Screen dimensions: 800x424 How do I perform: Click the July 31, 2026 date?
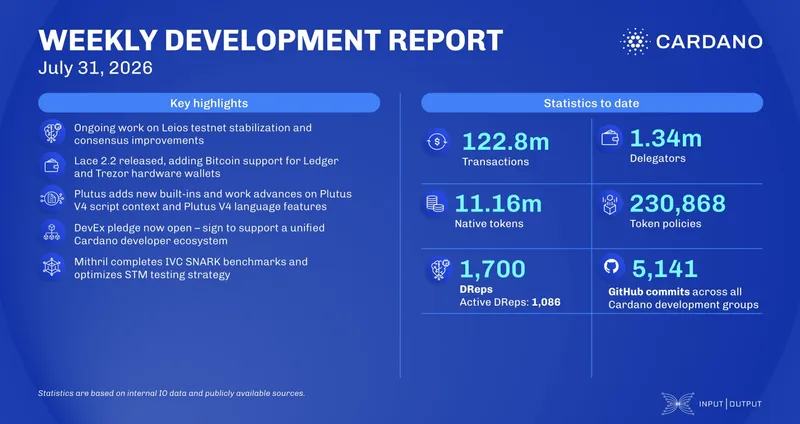pos(95,68)
